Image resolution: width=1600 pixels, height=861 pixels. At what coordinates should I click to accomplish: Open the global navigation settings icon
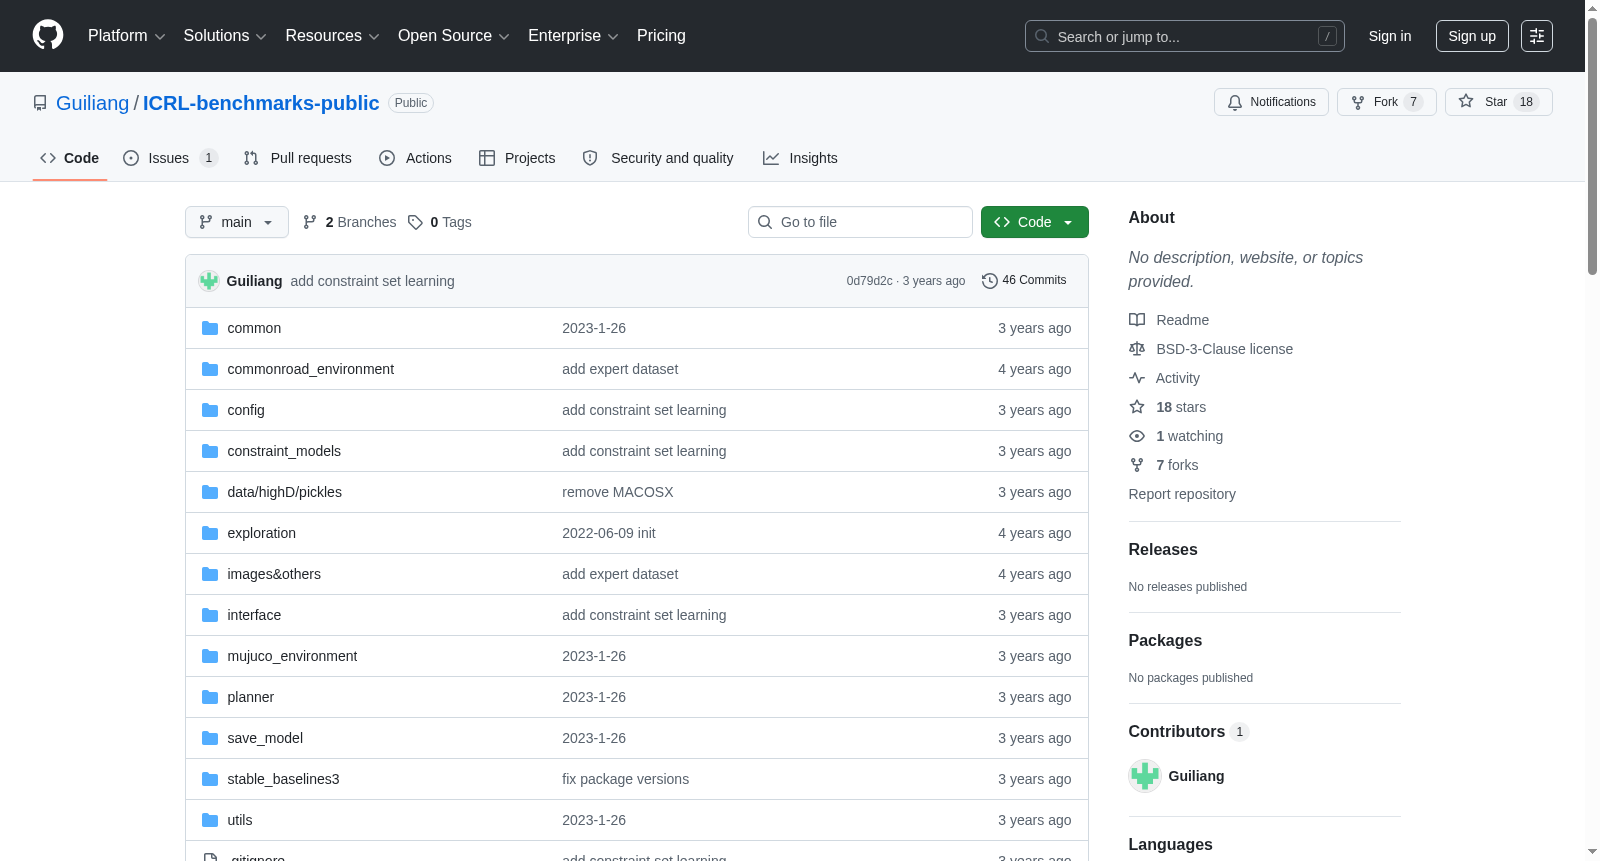click(x=1537, y=36)
